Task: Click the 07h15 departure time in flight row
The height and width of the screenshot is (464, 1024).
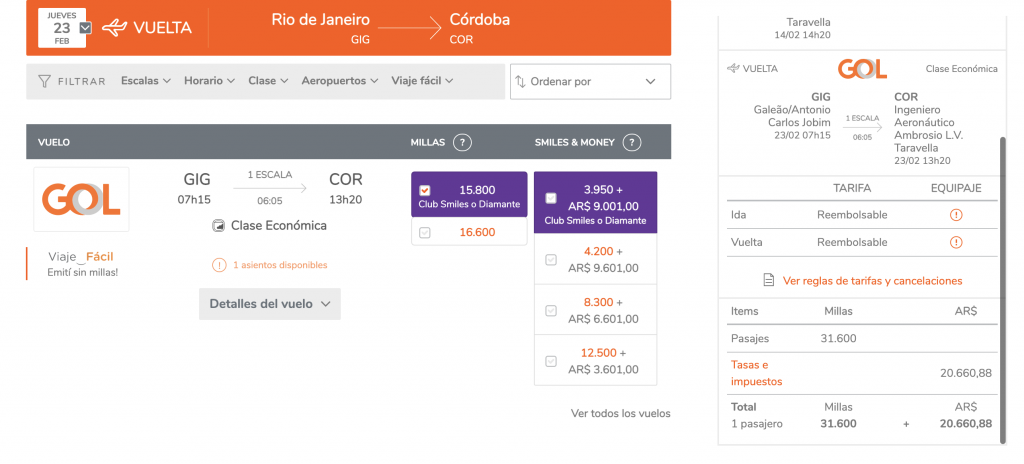Action: pyautogui.click(x=194, y=199)
